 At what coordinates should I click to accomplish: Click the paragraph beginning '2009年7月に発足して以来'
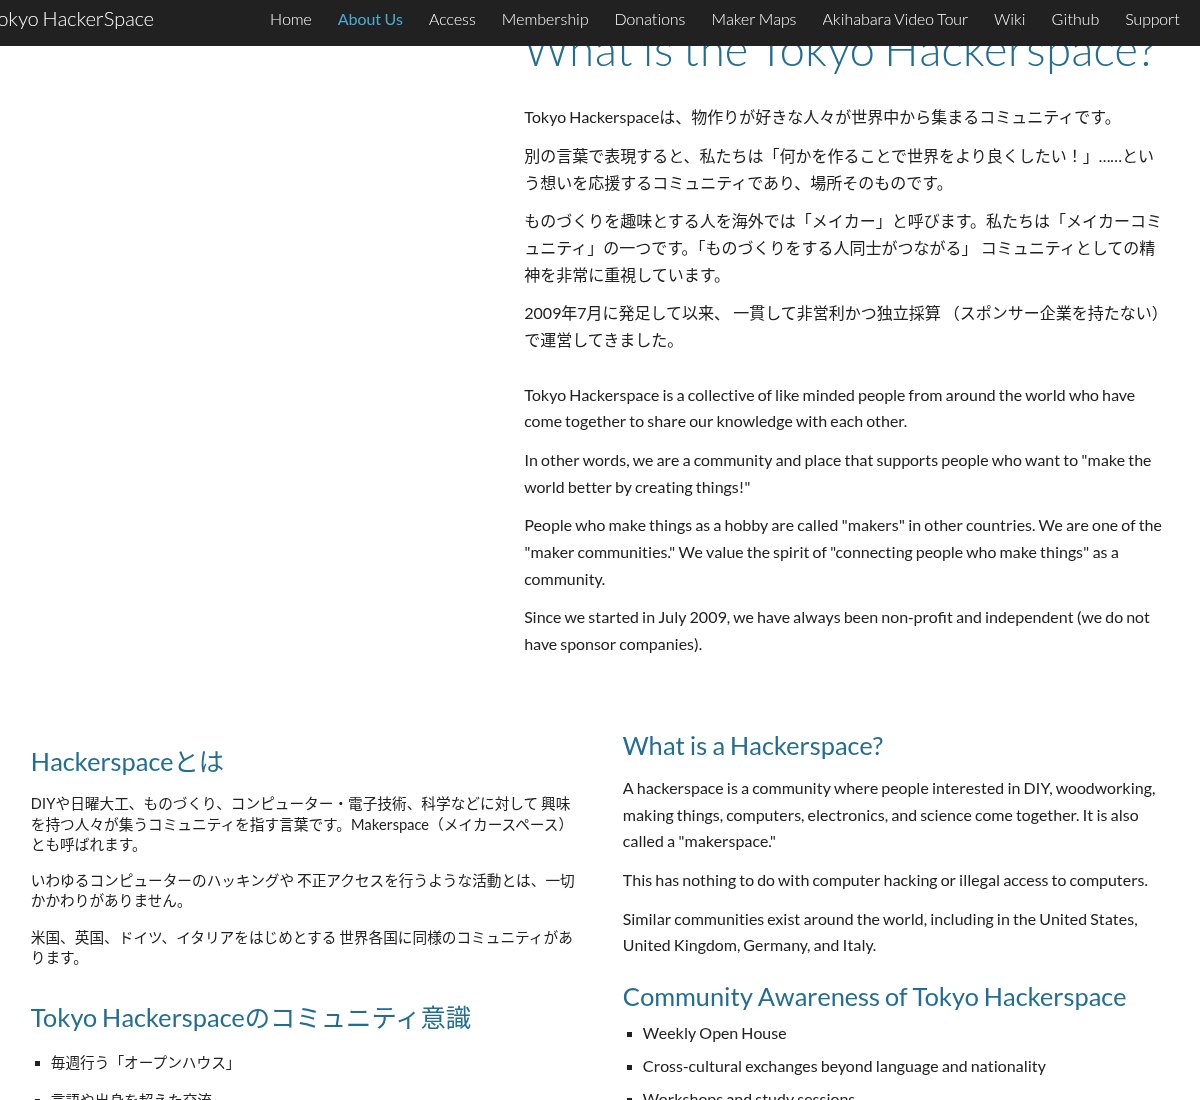845,326
